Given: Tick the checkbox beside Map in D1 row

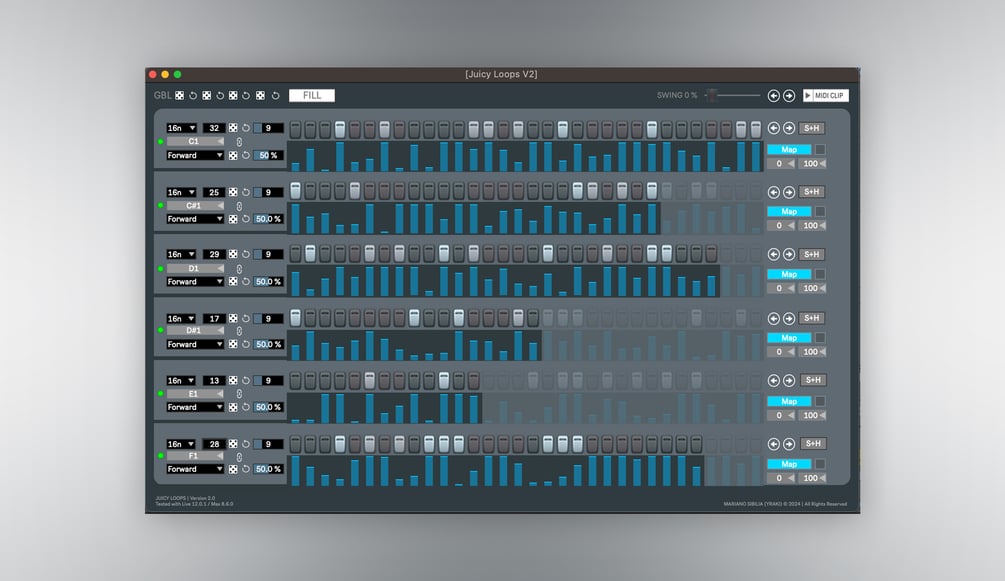Looking at the screenshot, I should [x=820, y=274].
